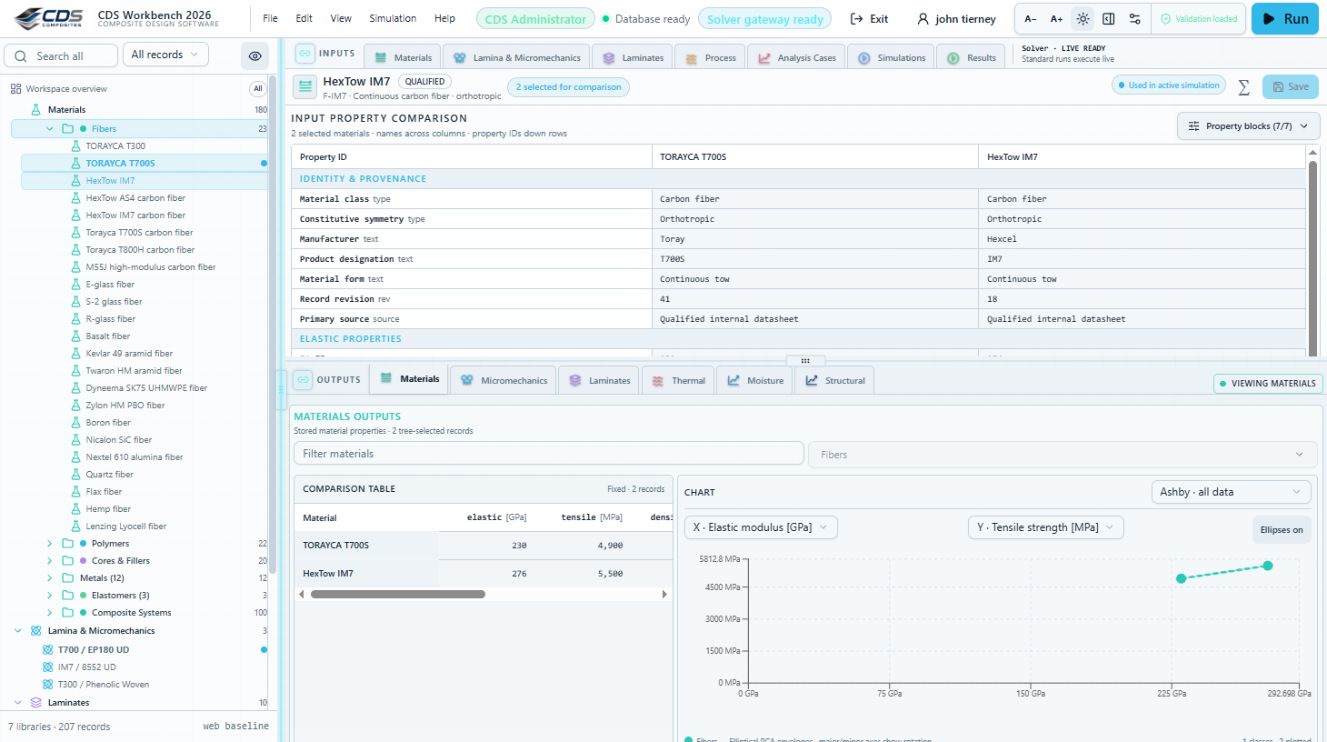The image size is (1327, 742).
Task: Switch to the Analysis Cases tab
Action: coord(797,58)
